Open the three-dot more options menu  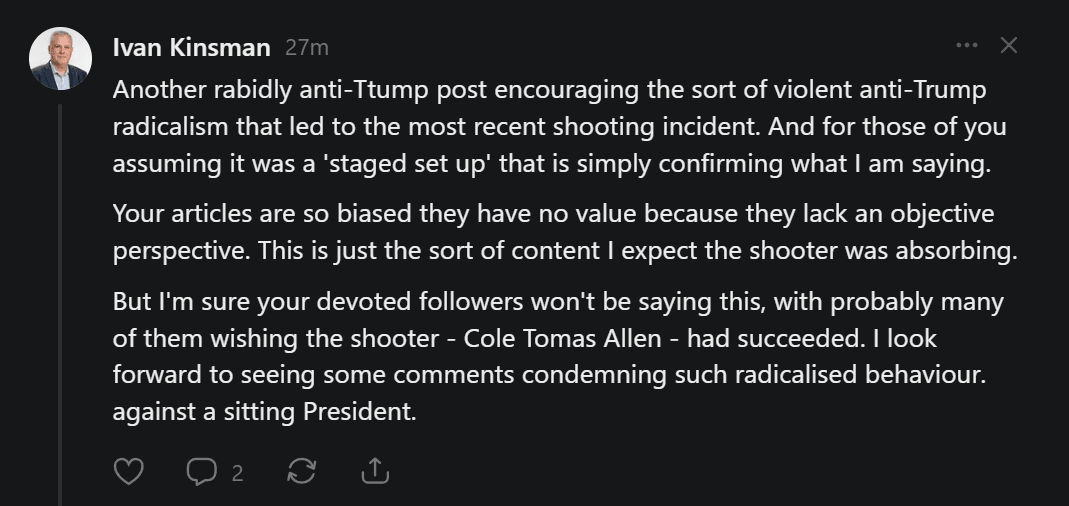pos(967,45)
